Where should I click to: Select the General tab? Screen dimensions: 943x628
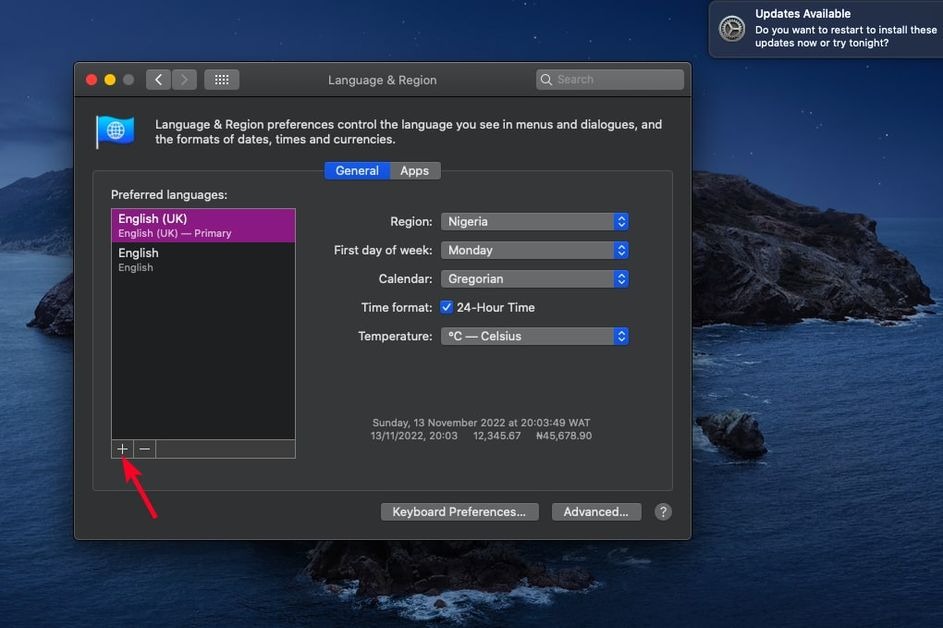(x=357, y=171)
